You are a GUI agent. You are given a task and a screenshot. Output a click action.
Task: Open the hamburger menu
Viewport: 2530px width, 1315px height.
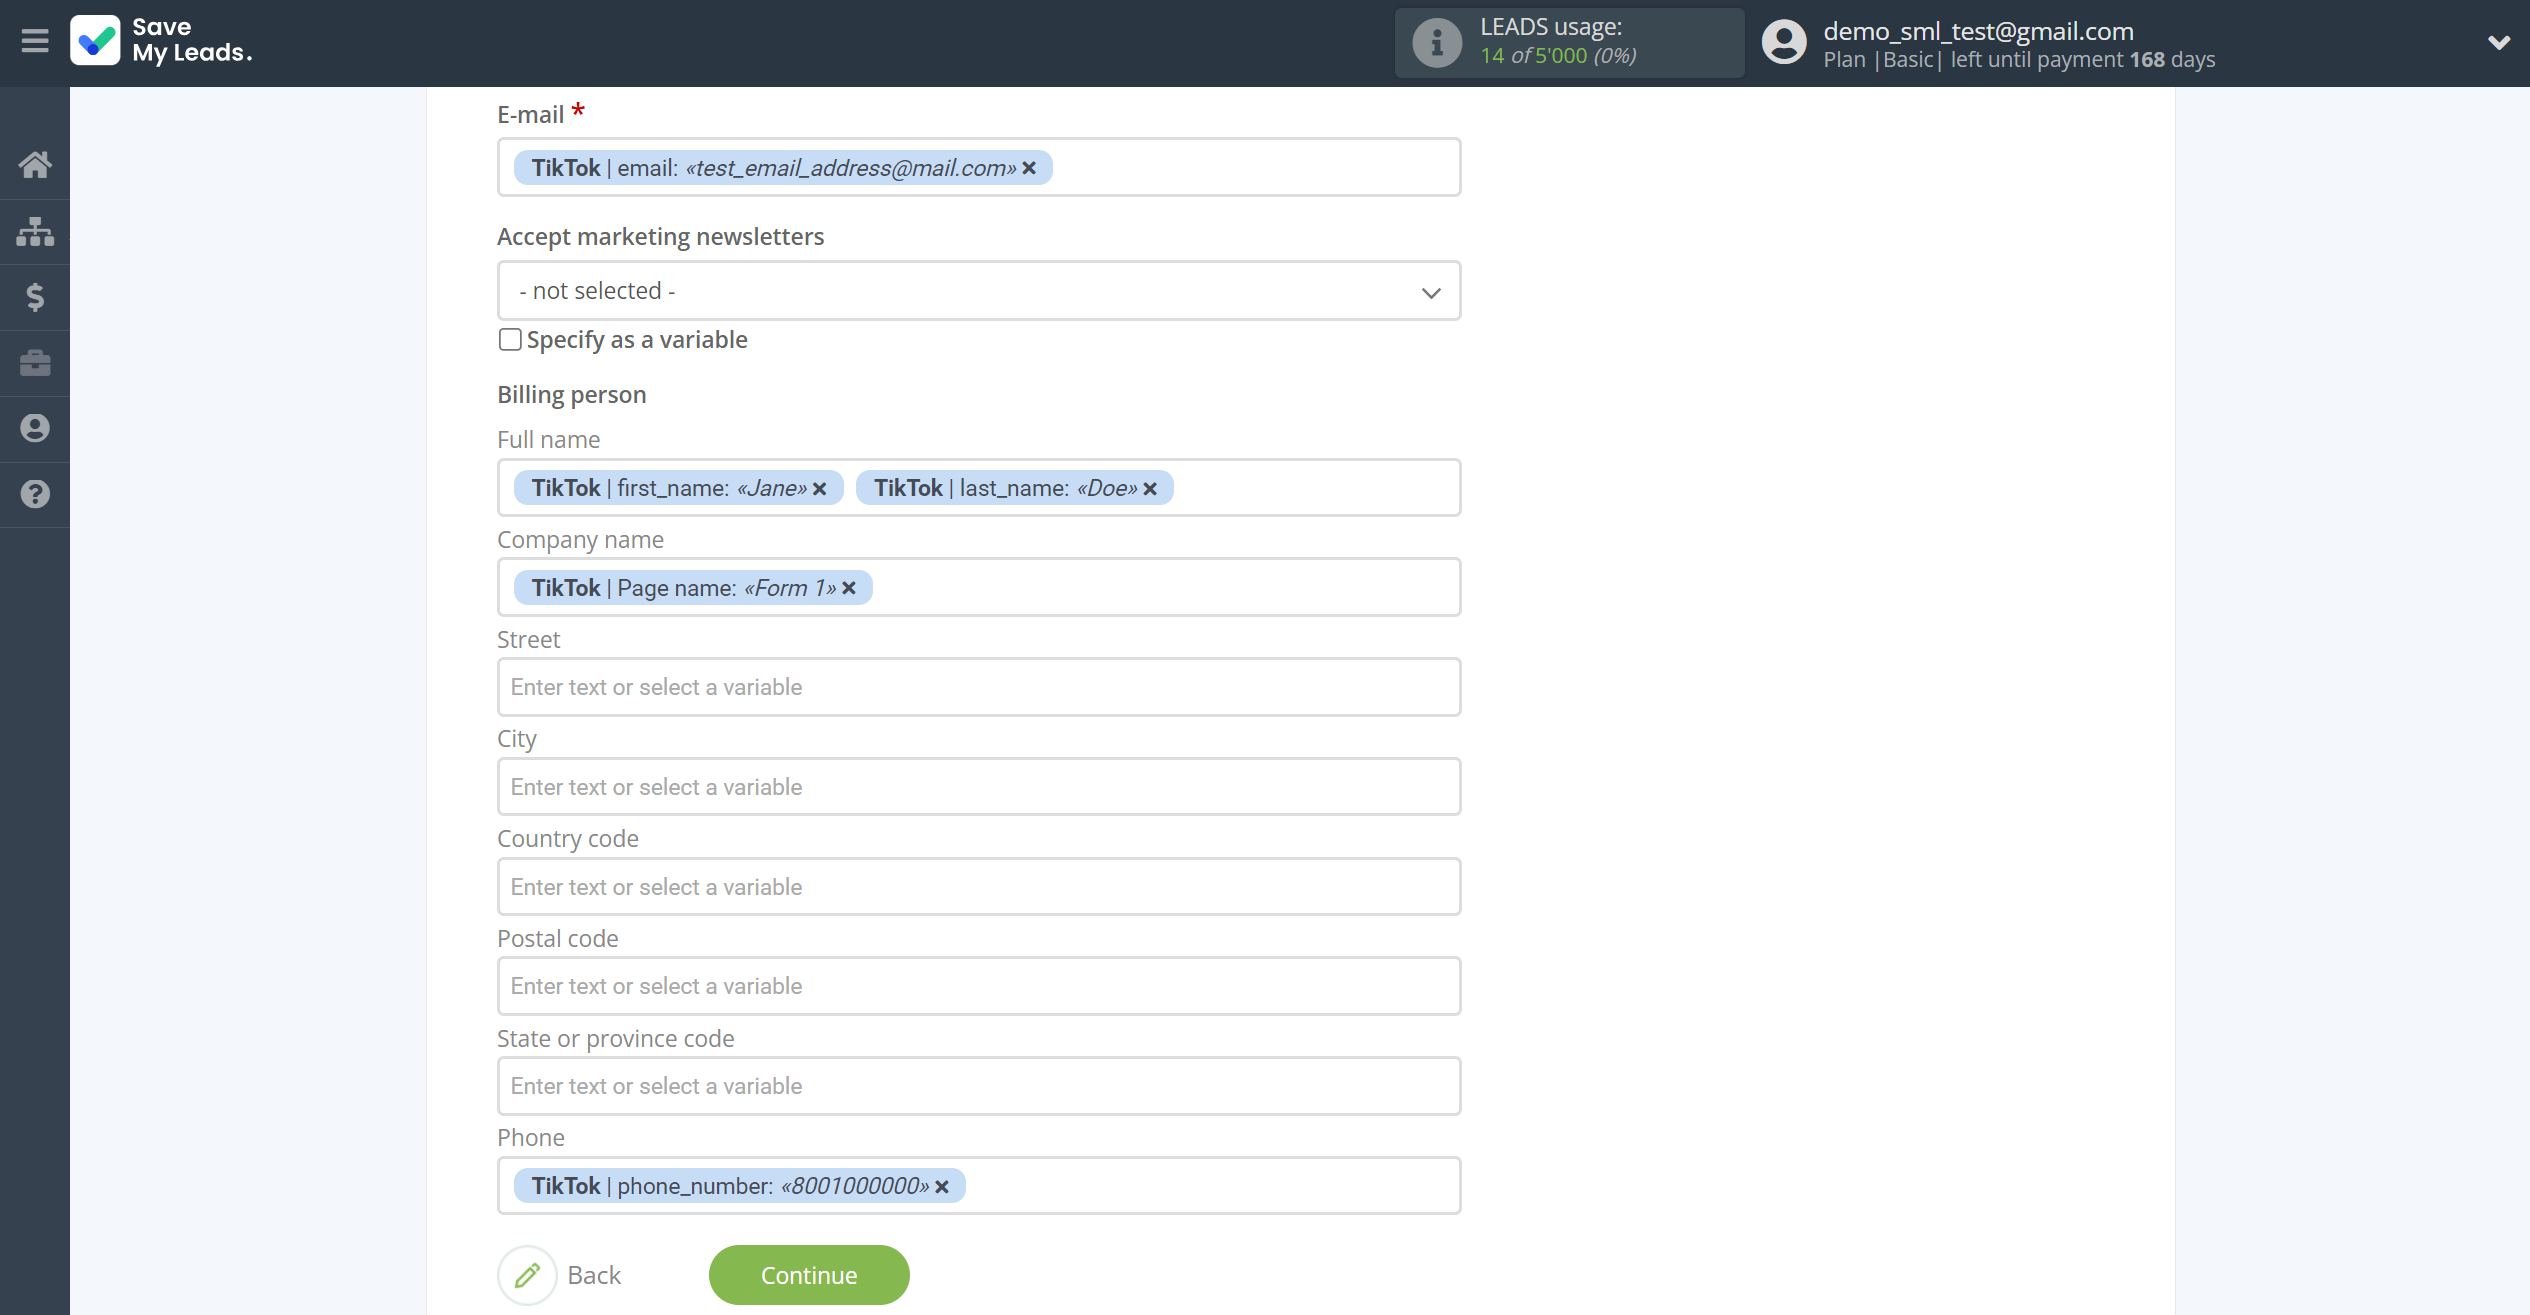point(35,41)
